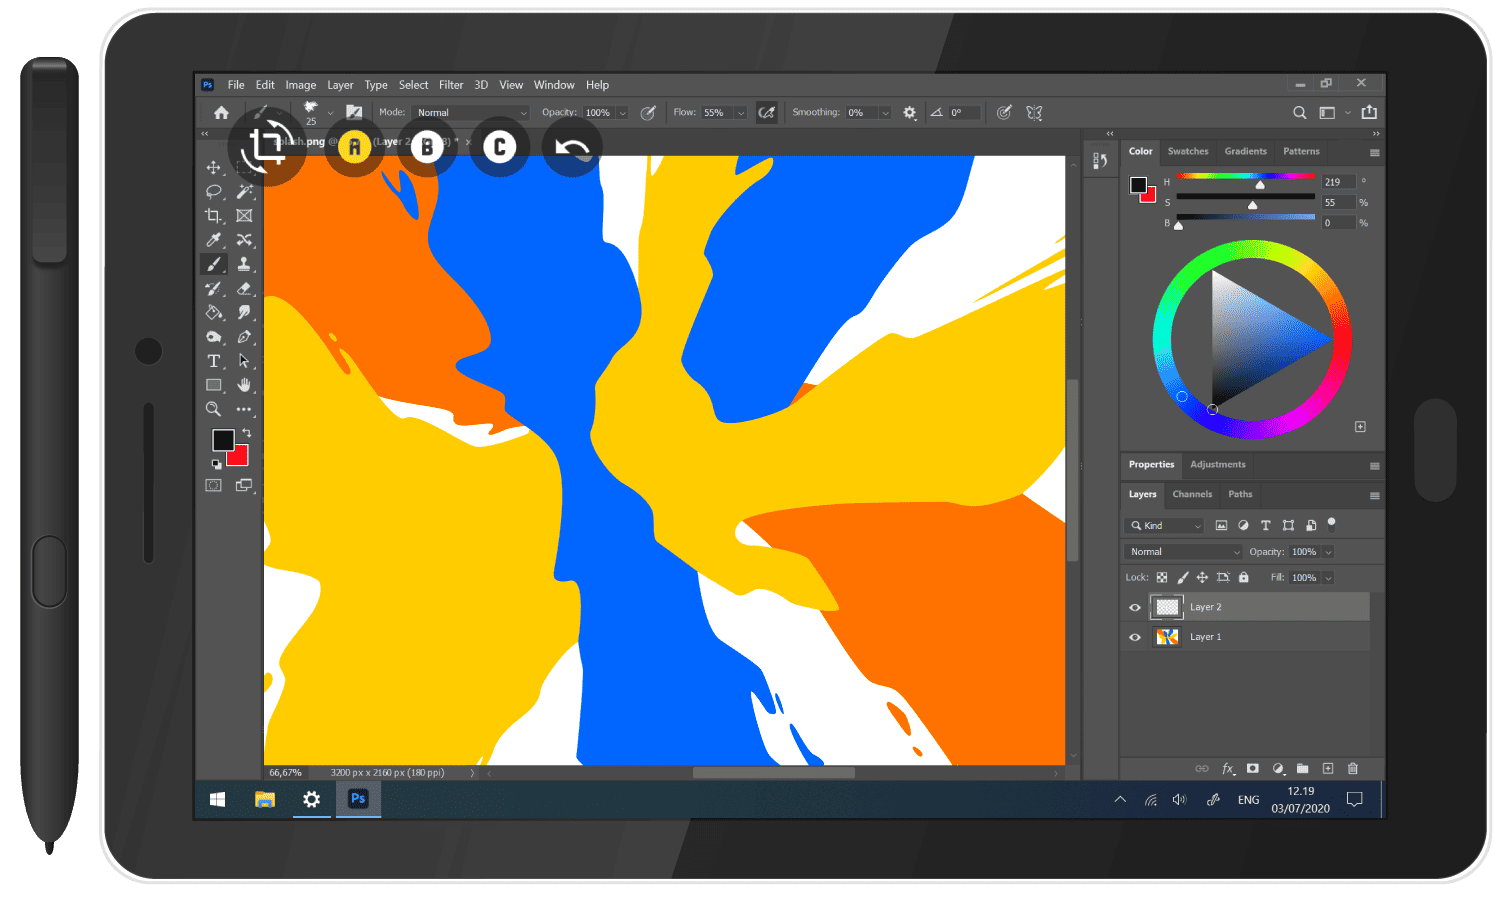Image resolution: width=1501 pixels, height=899 pixels.
Task: Switch to the Swatches tab
Action: coord(1188,151)
